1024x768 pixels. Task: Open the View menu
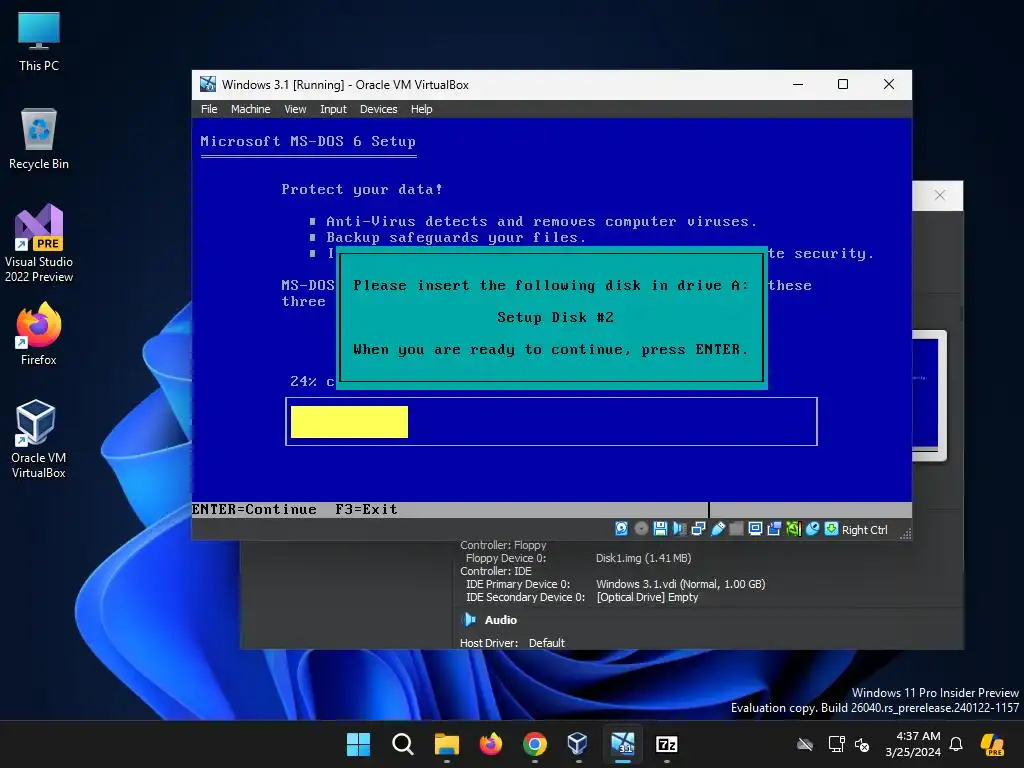click(295, 109)
